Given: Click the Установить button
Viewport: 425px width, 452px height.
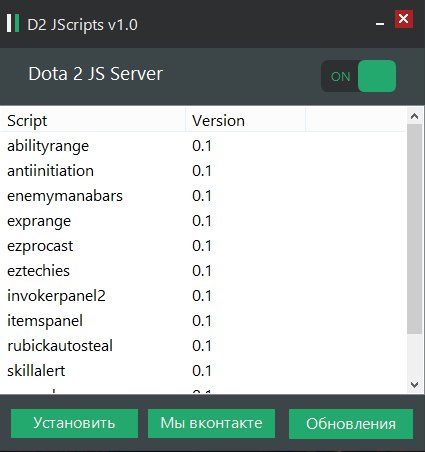Looking at the screenshot, I should point(74,423).
